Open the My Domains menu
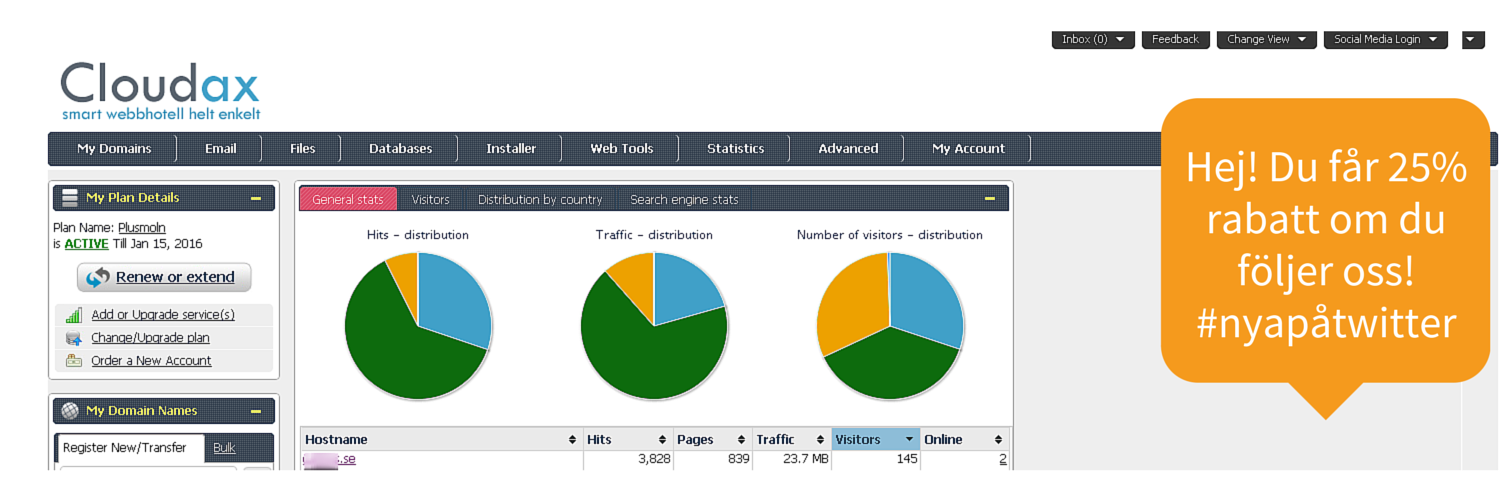Image resolution: width=1500 pixels, height=500 pixels. pyautogui.click(x=114, y=149)
